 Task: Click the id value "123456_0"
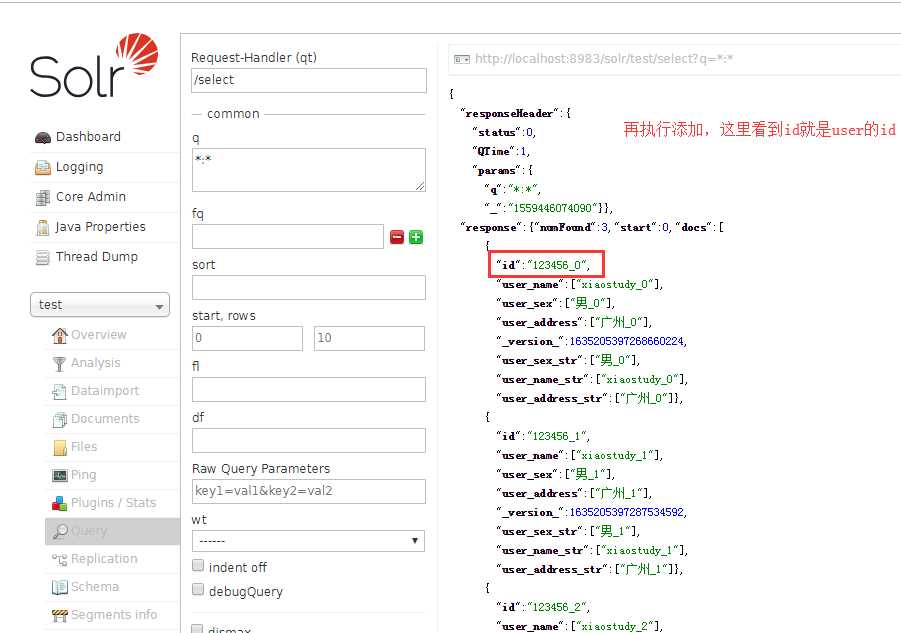557,265
